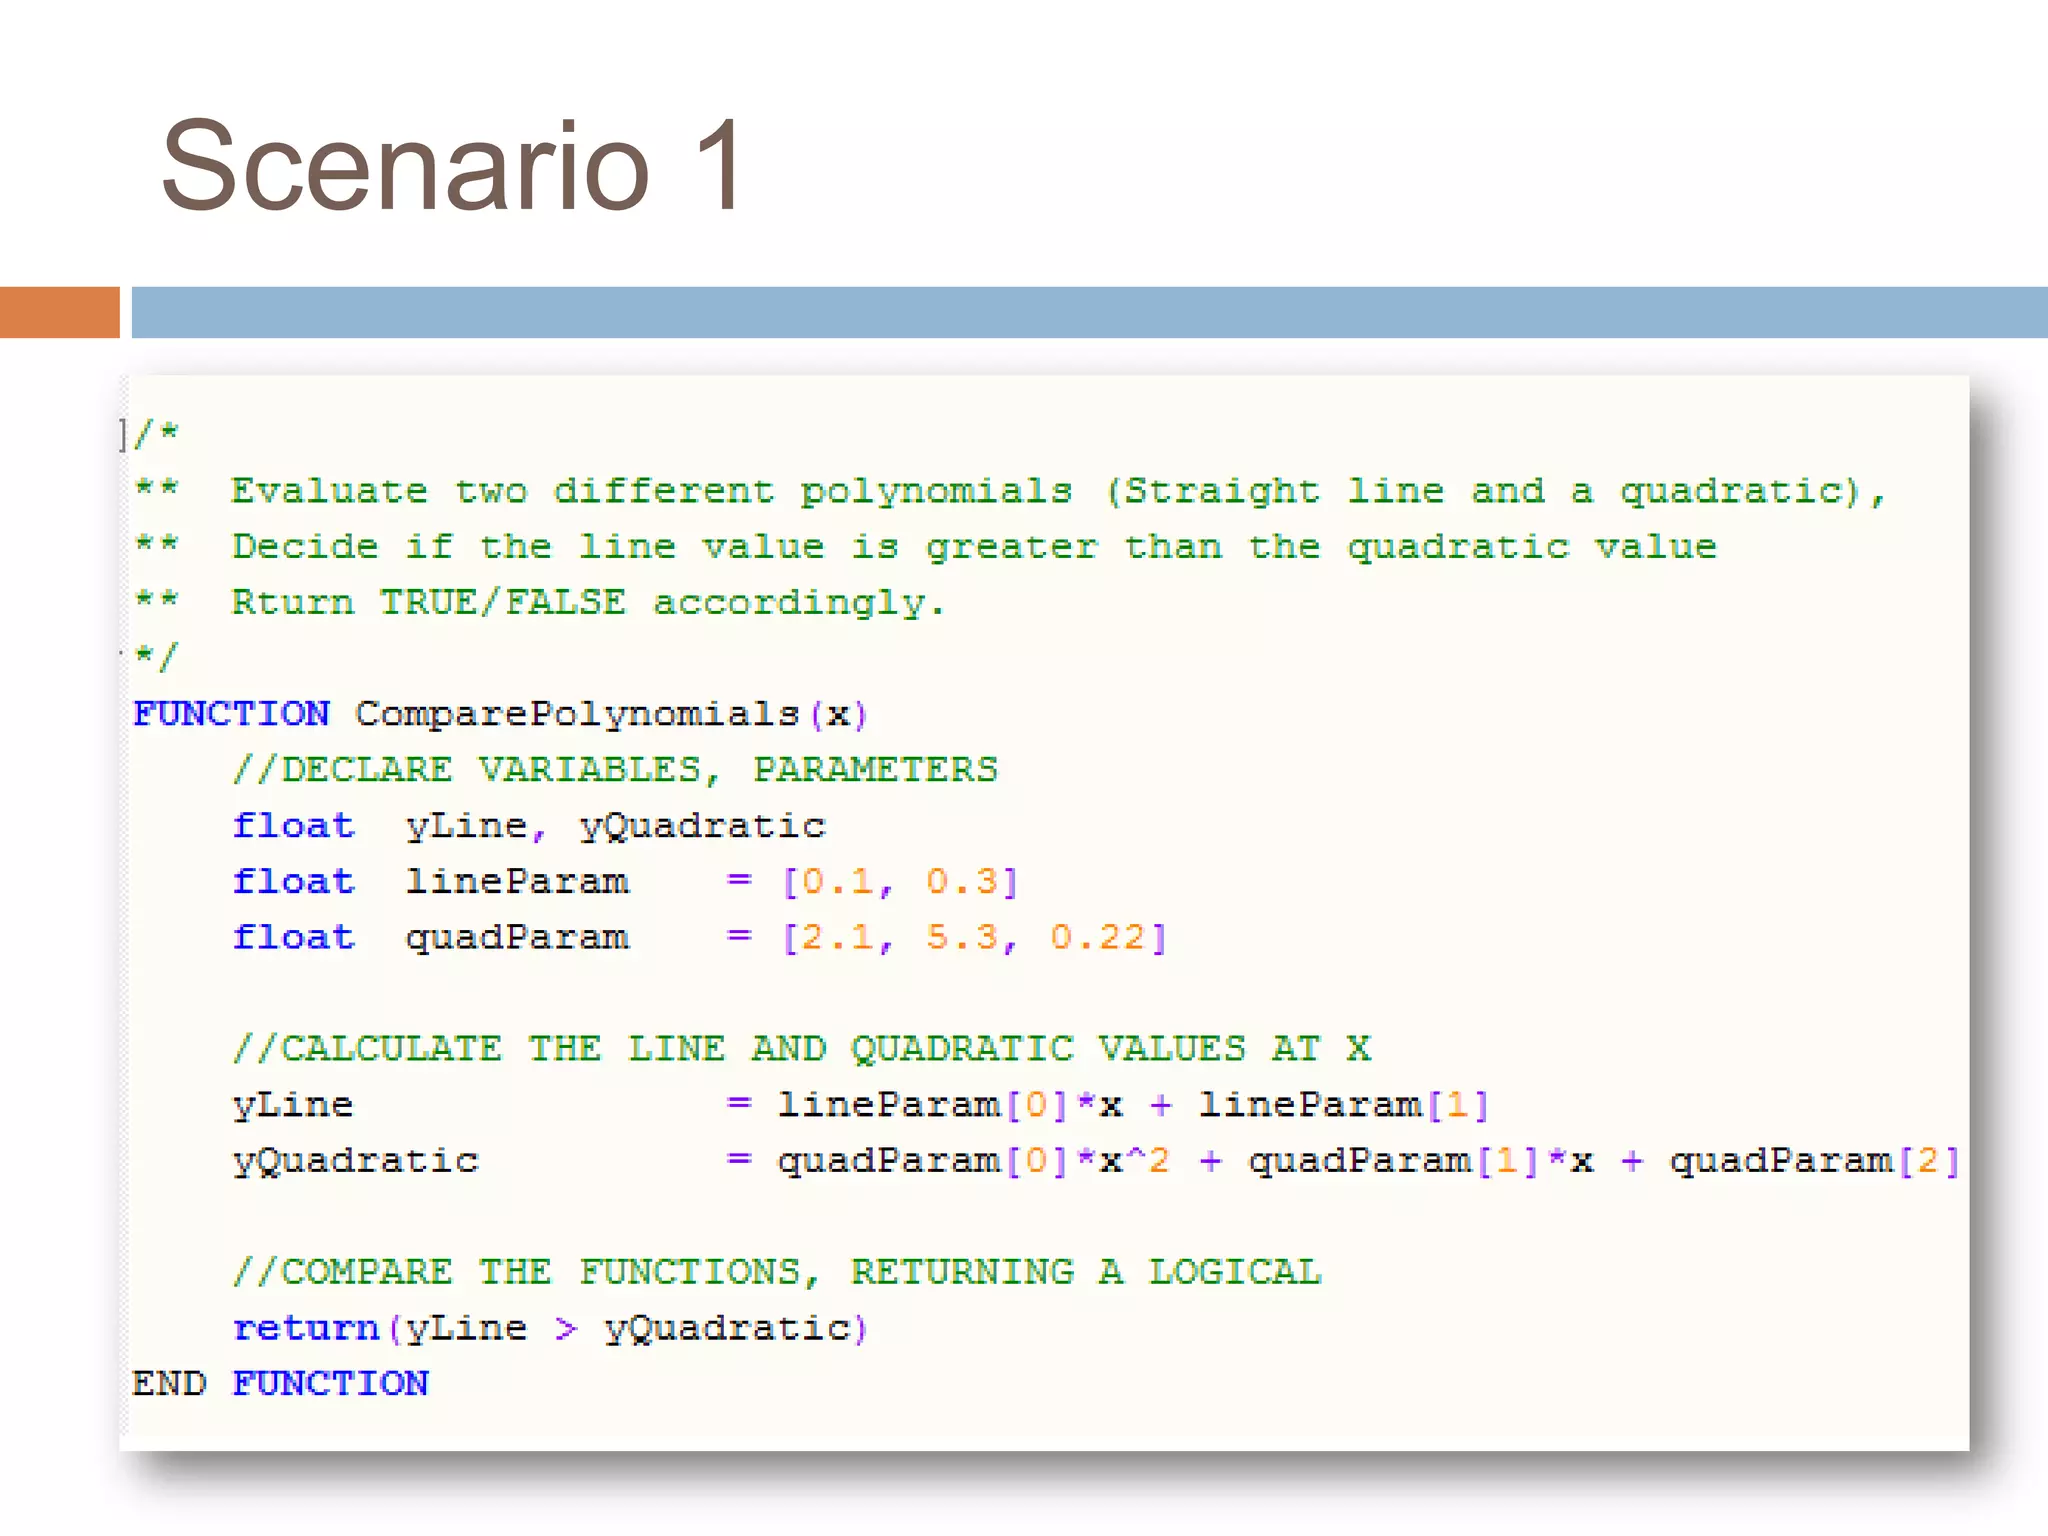This screenshot has width=2048, height=1536.
Task: Click the CALCULATE THE LINE comment
Action: [800, 1049]
